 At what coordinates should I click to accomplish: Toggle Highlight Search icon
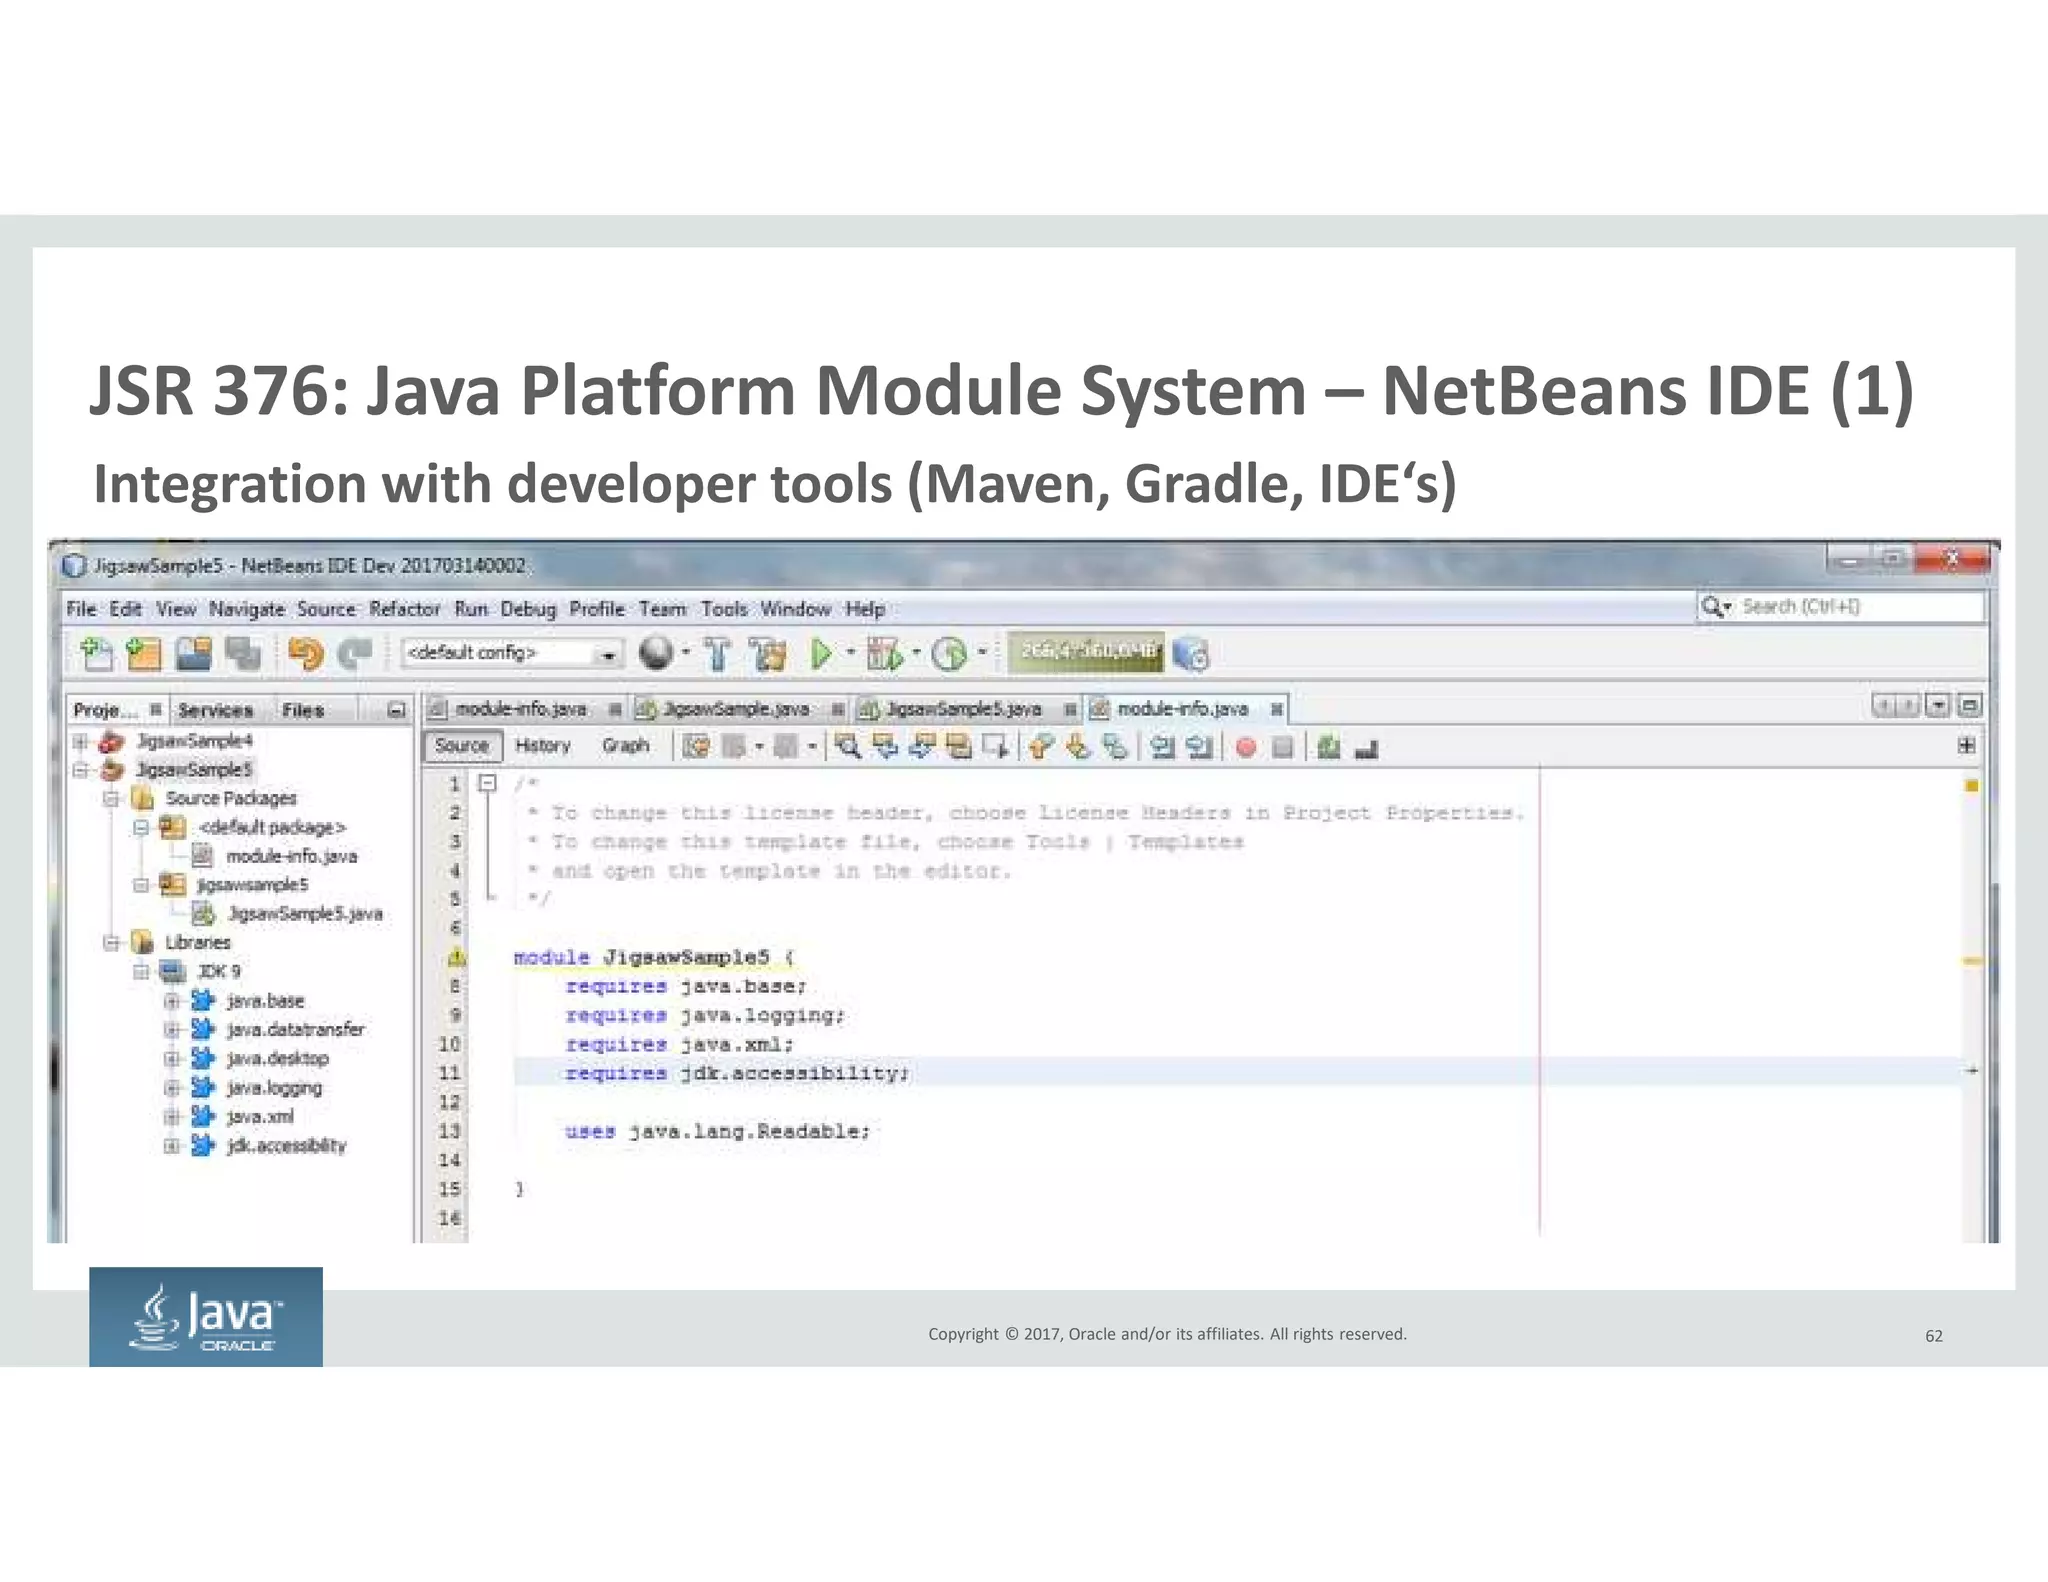click(x=959, y=747)
